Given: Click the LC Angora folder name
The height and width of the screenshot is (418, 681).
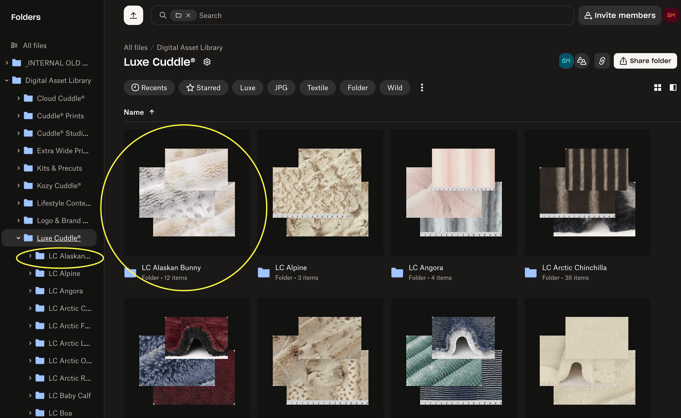Looking at the screenshot, I should click(426, 268).
